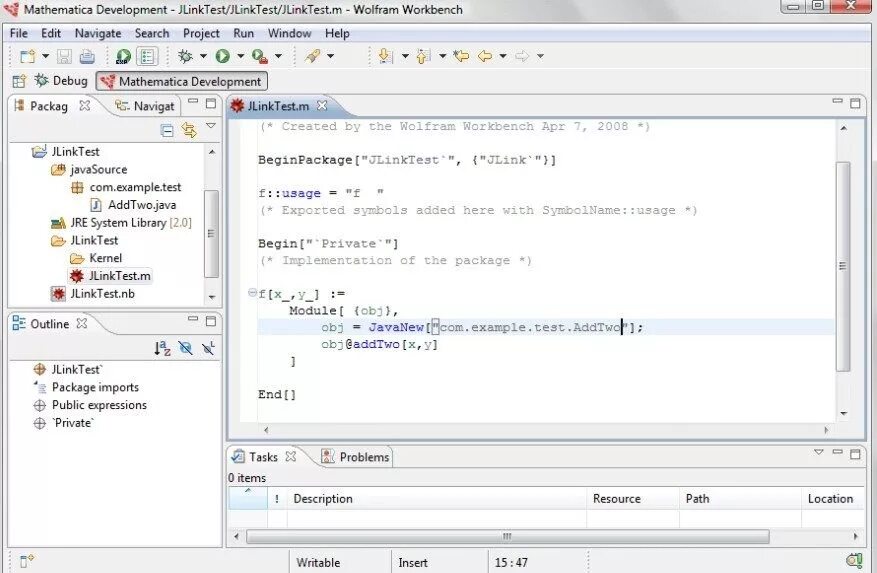
Task: Open the Search flashlight dropdown arrow
Action: pos(331,56)
